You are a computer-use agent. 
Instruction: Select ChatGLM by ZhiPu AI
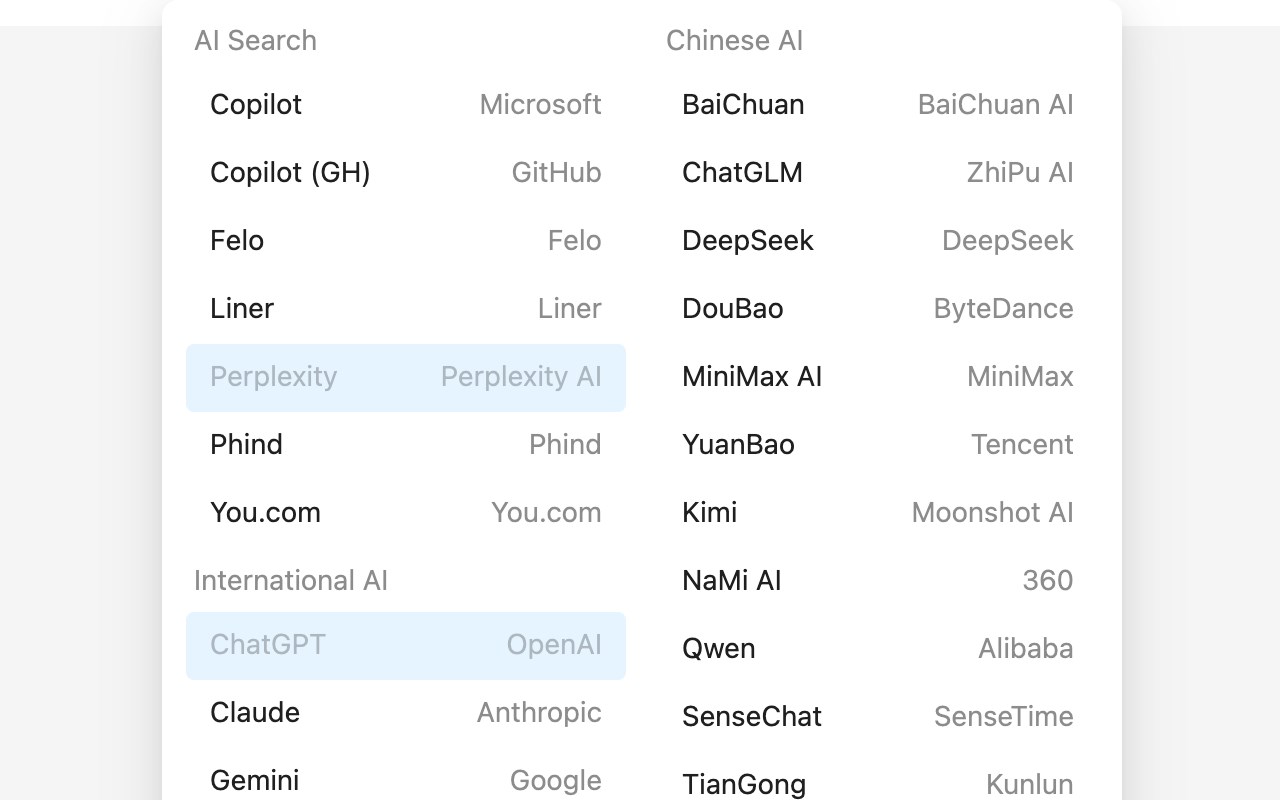pyautogui.click(x=878, y=173)
